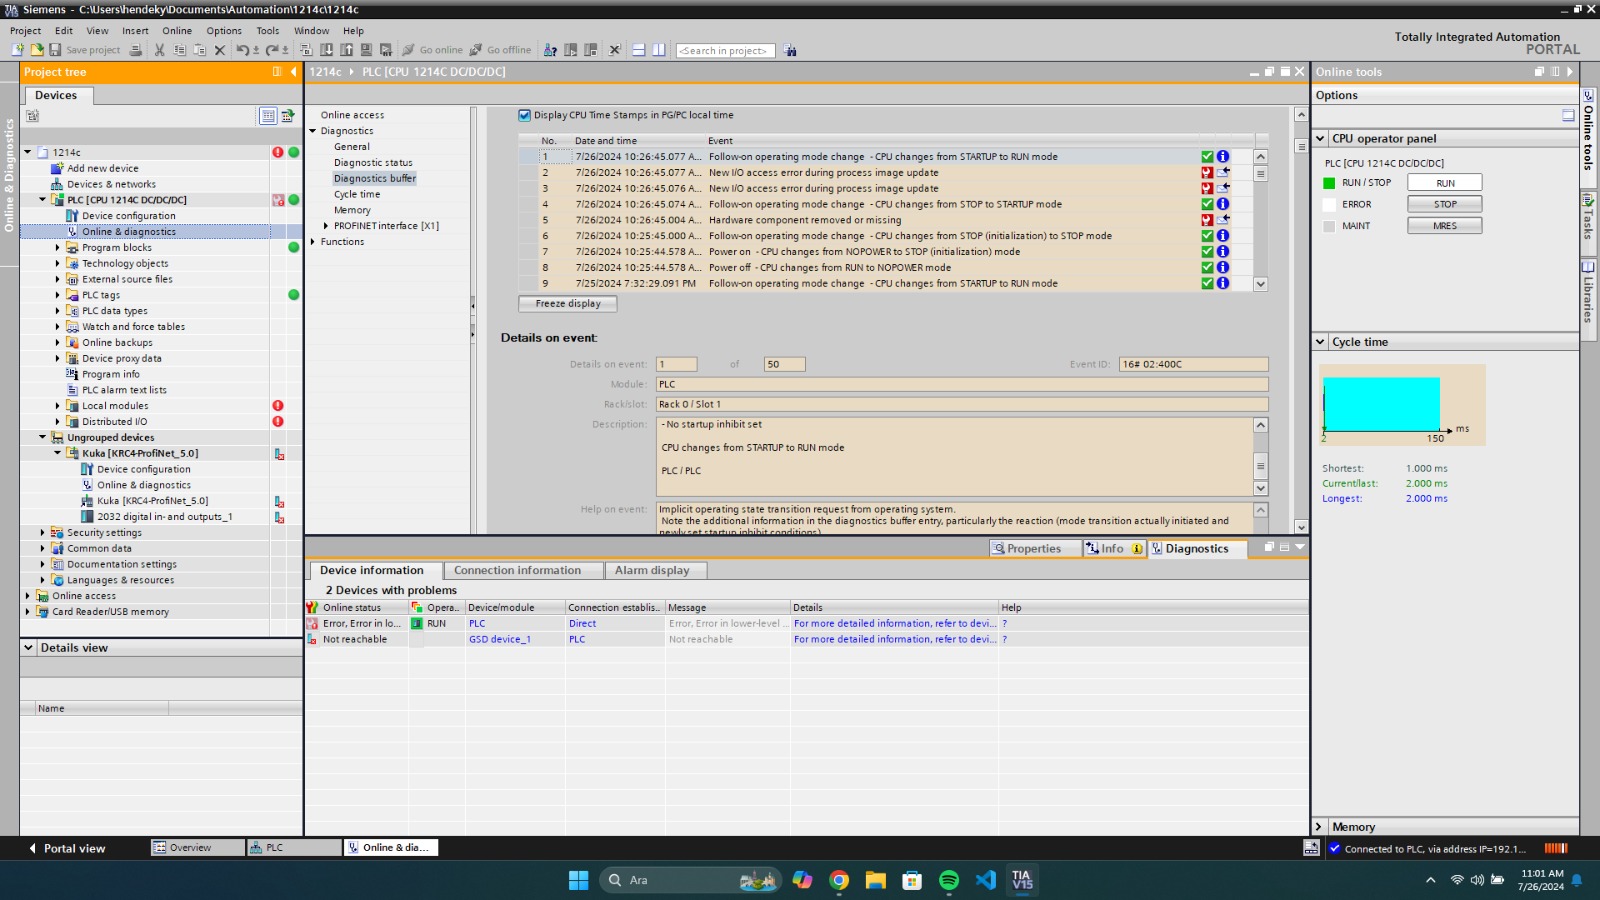Select Diagnostic status in the navigation tree

373,162
